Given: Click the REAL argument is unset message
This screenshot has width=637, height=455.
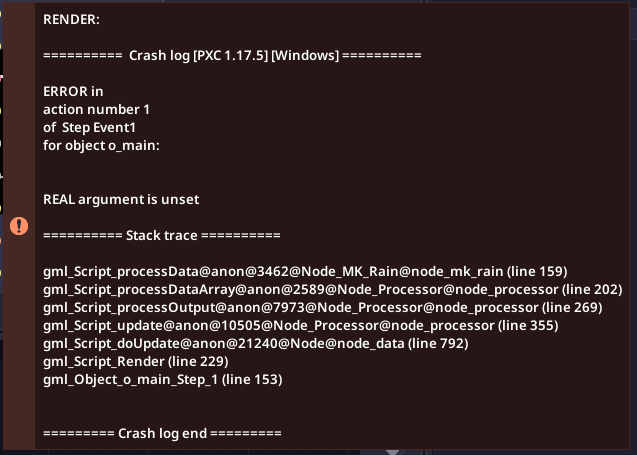Looking at the screenshot, I should point(121,199).
